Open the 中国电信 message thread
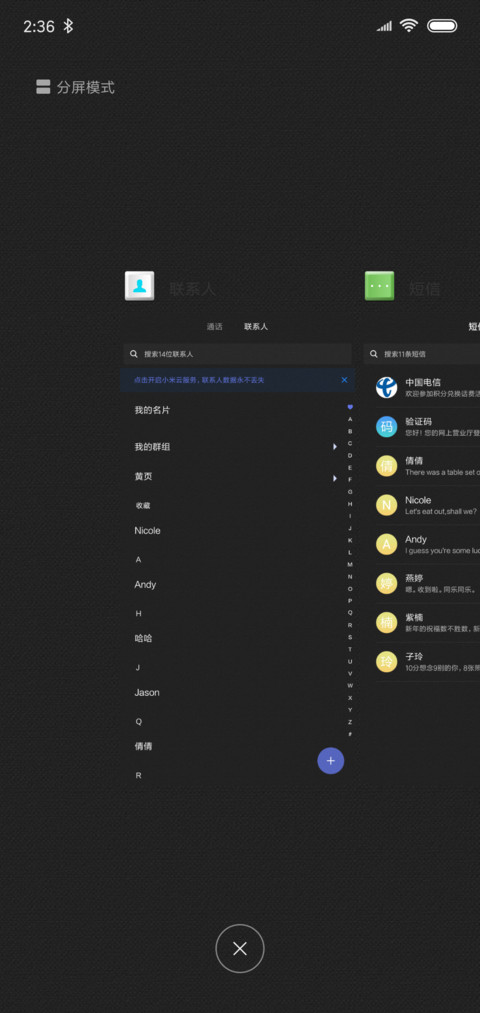The height and width of the screenshot is (1013, 480). click(x=428, y=388)
